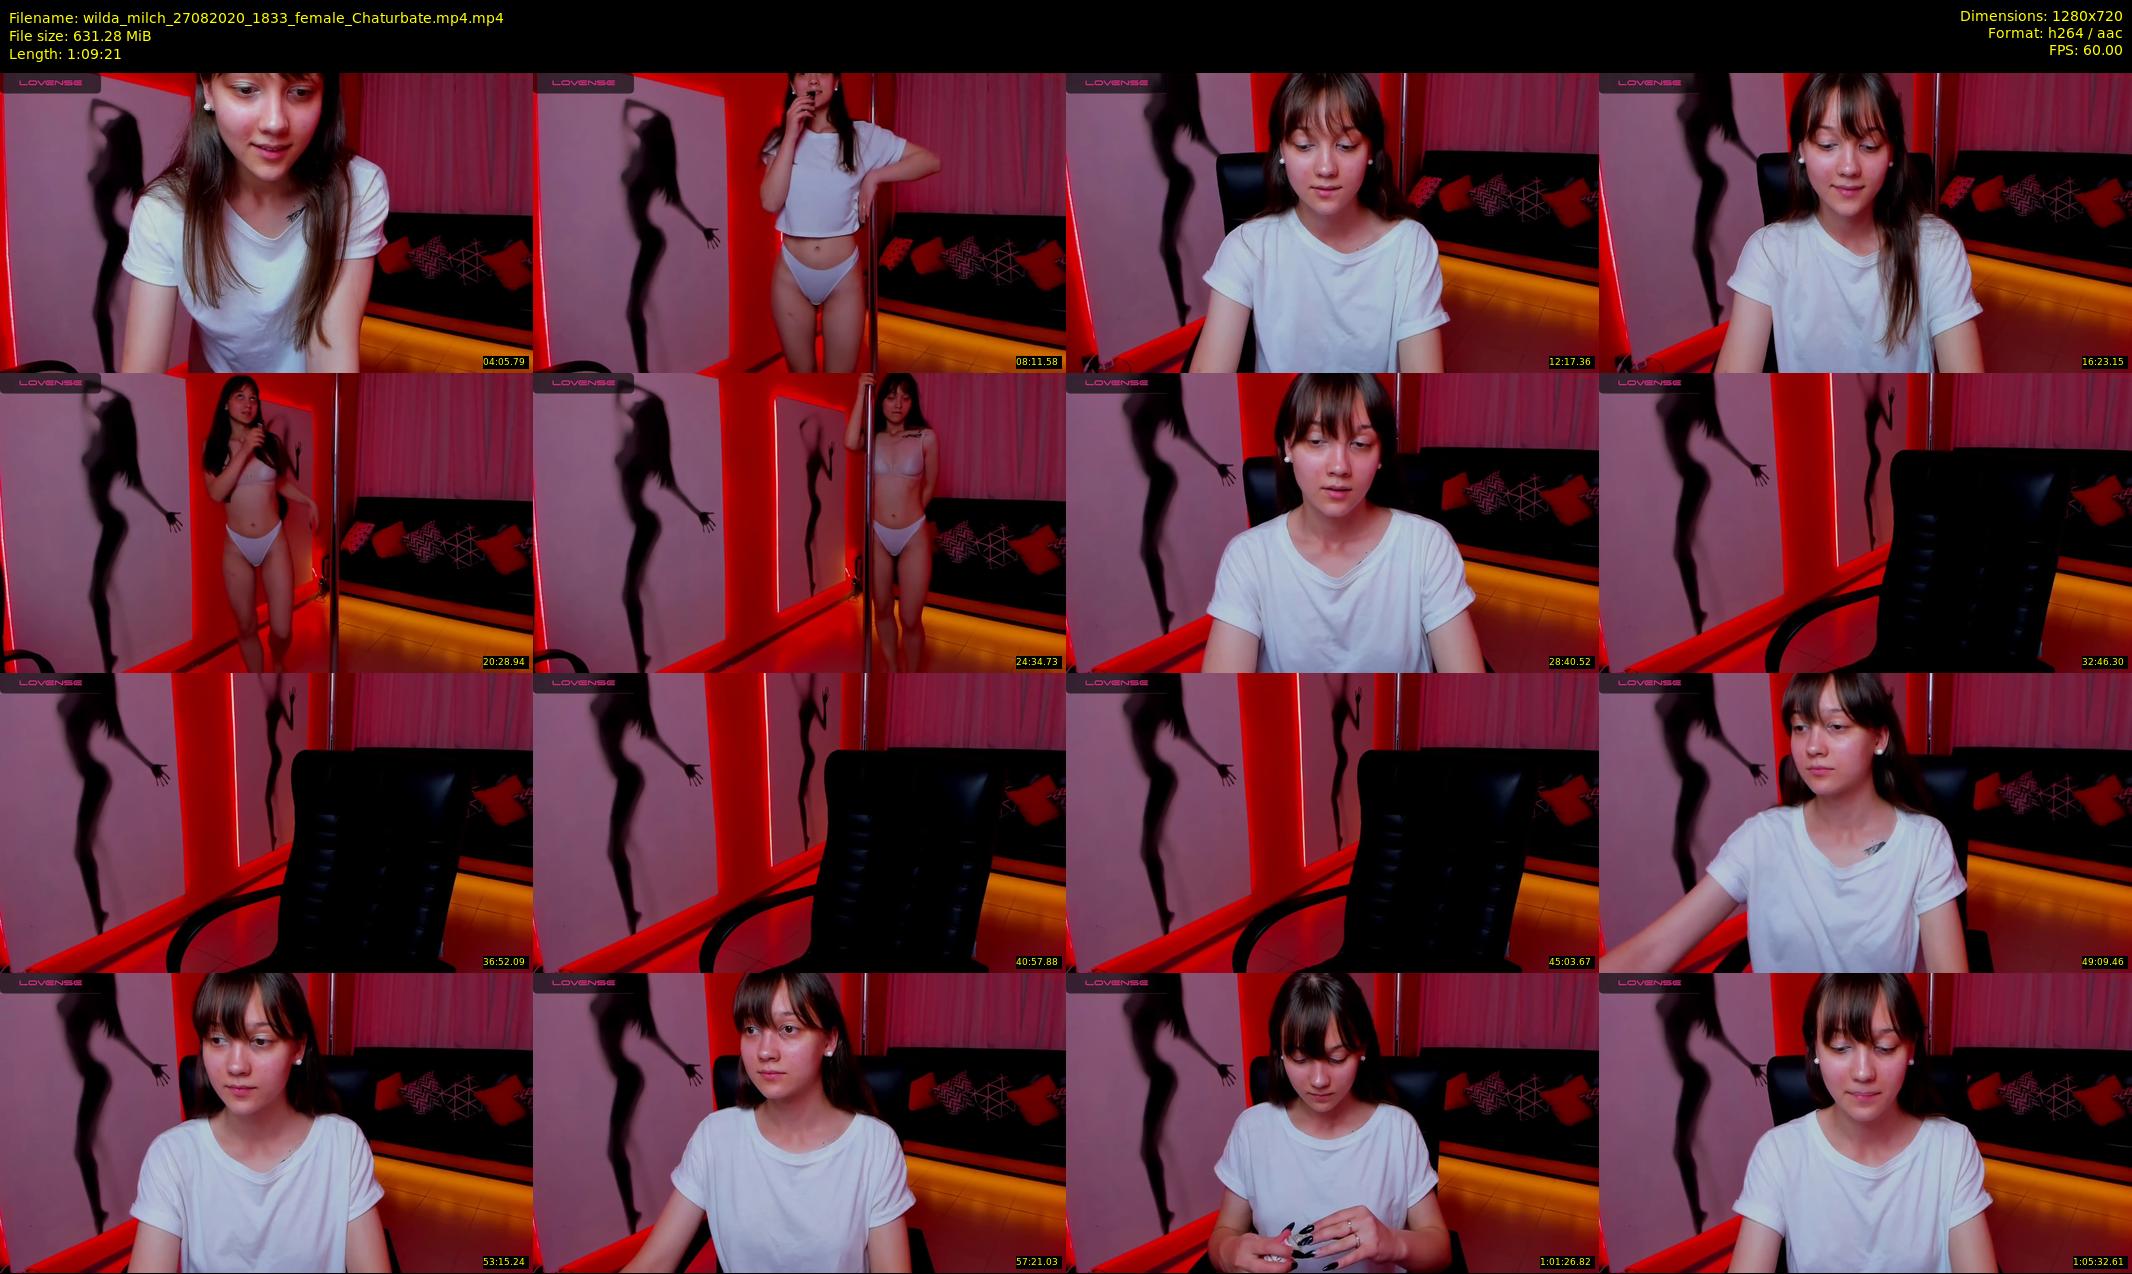Click the thumbnail timestamped 36:52.09
The height and width of the screenshot is (1274, 2132).
[x=266, y=822]
